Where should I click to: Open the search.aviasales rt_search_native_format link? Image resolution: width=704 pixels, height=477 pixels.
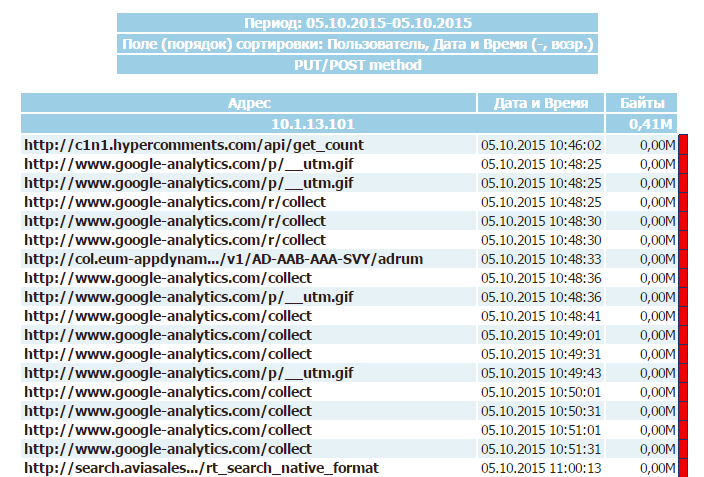tap(202, 468)
